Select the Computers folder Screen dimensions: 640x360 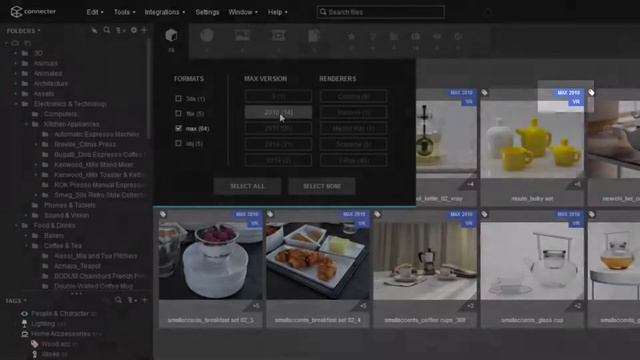tap(60, 114)
